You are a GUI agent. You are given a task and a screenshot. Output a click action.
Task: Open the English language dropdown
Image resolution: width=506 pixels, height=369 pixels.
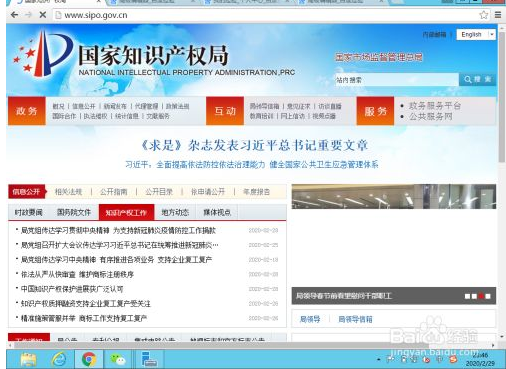tap(476, 34)
